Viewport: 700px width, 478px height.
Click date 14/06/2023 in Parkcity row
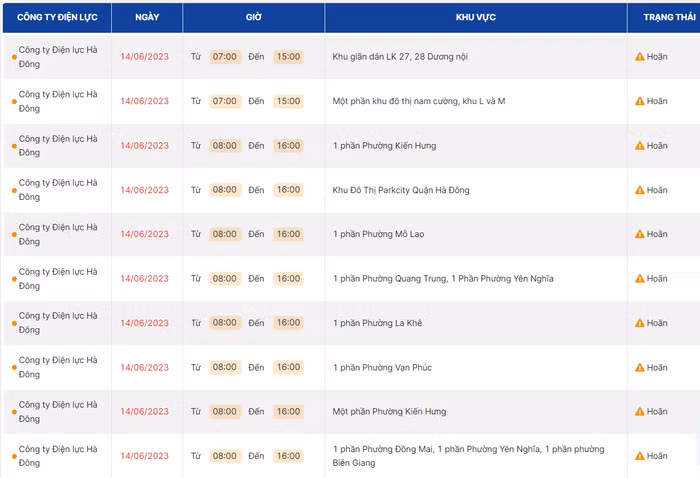click(x=145, y=190)
